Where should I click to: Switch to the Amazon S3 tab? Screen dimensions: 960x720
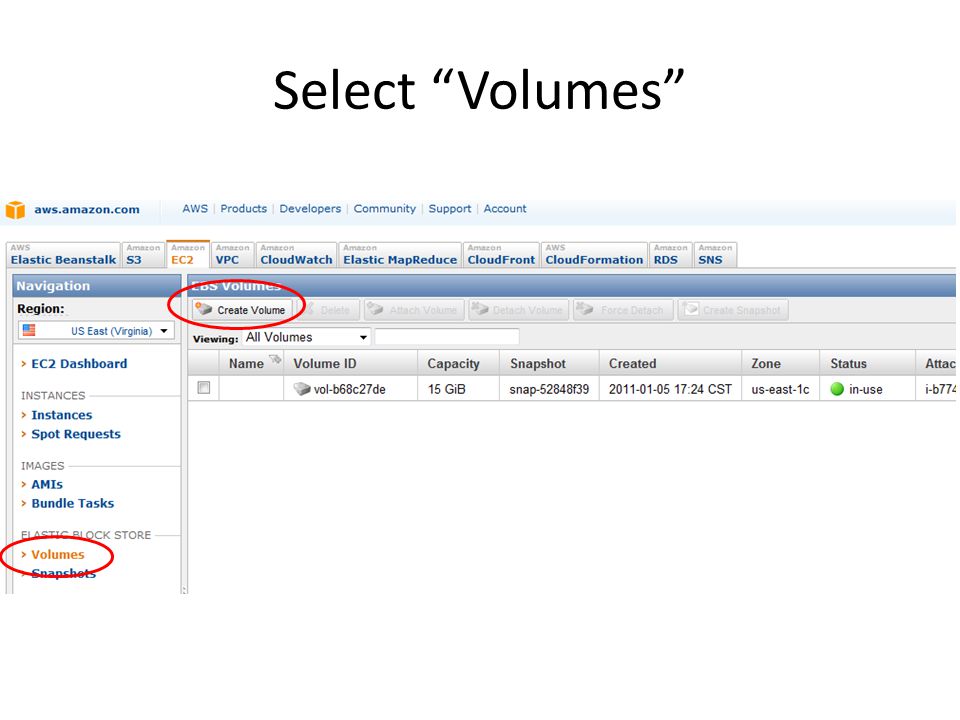click(143, 255)
